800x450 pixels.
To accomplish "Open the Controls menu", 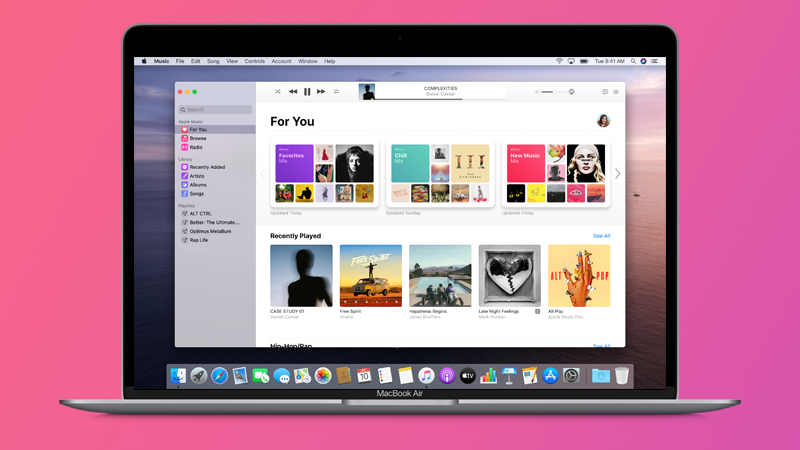I will click(x=255, y=61).
